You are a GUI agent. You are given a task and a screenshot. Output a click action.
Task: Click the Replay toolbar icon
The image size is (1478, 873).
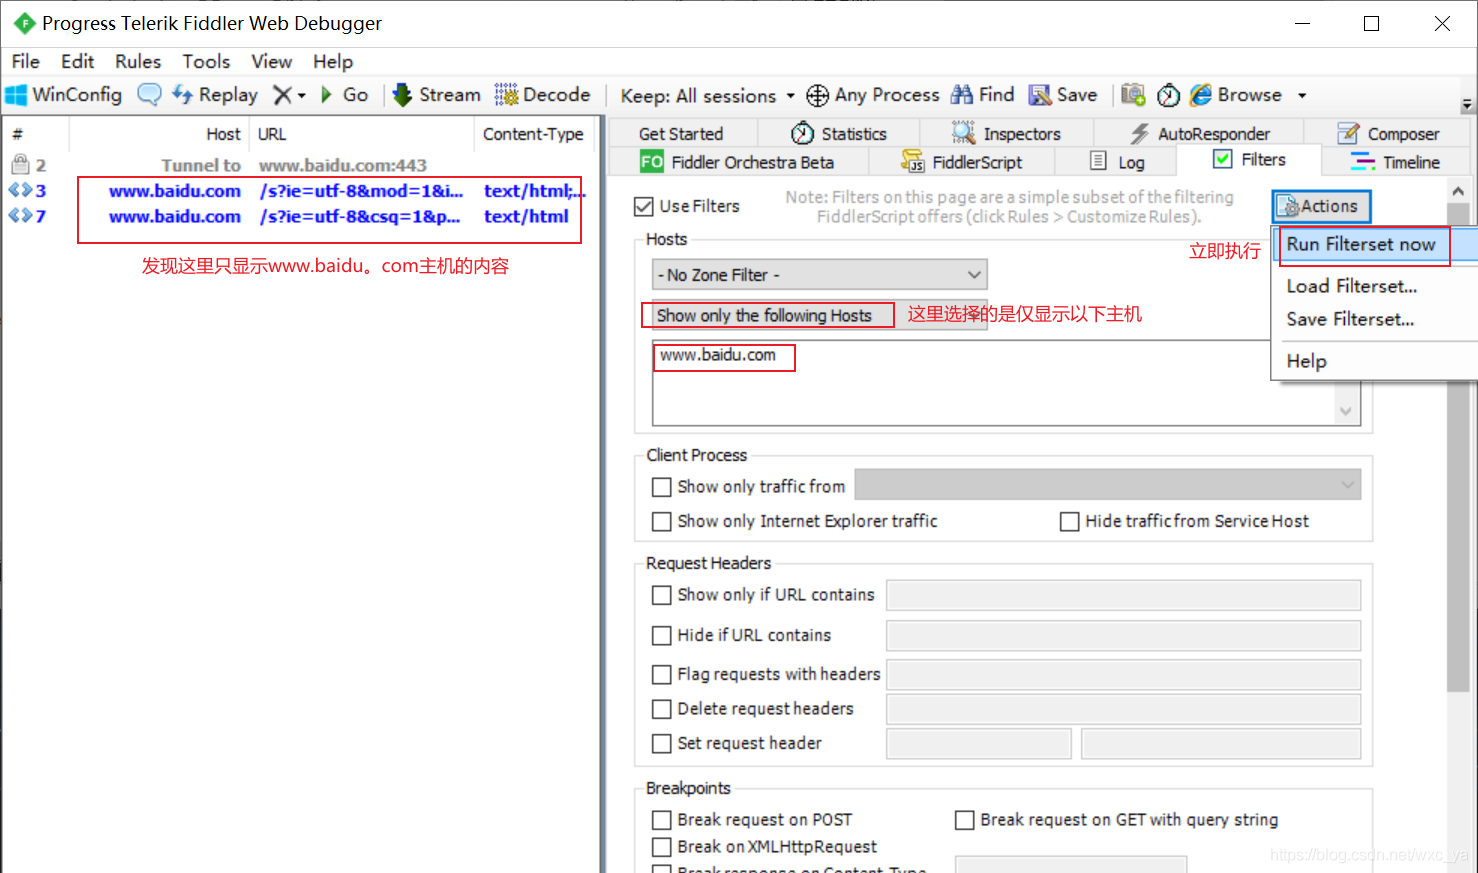(182, 94)
